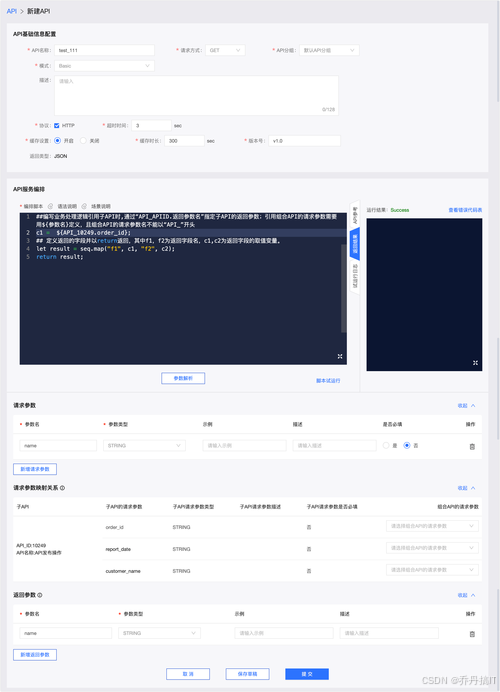
Task: Focus request parameter 示例 input
Action: (244, 446)
